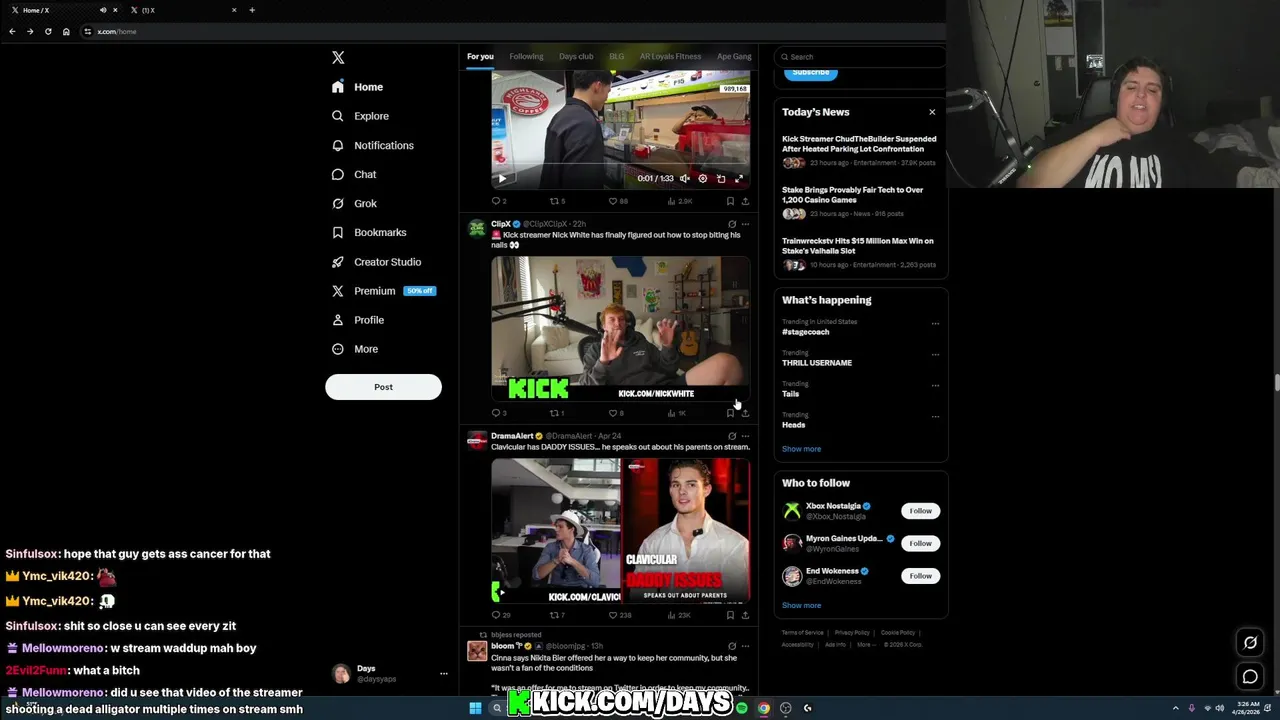Open more options on the DramaAlert post
Image resolution: width=1280 pixels, height=720 pixels.
745,436
